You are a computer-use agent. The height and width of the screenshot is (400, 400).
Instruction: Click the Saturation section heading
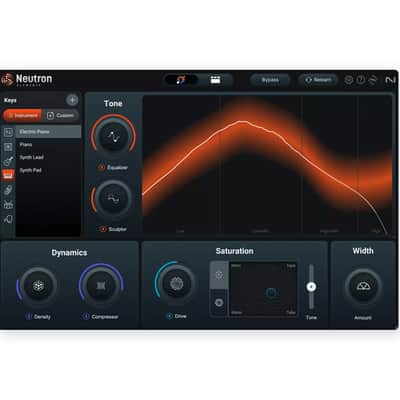[x=234, y=251]
